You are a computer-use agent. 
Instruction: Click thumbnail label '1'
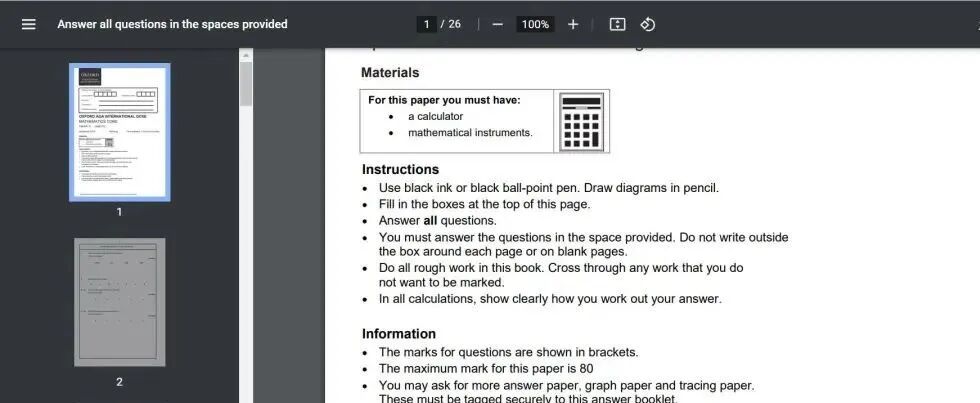click(x=119, y=212)
